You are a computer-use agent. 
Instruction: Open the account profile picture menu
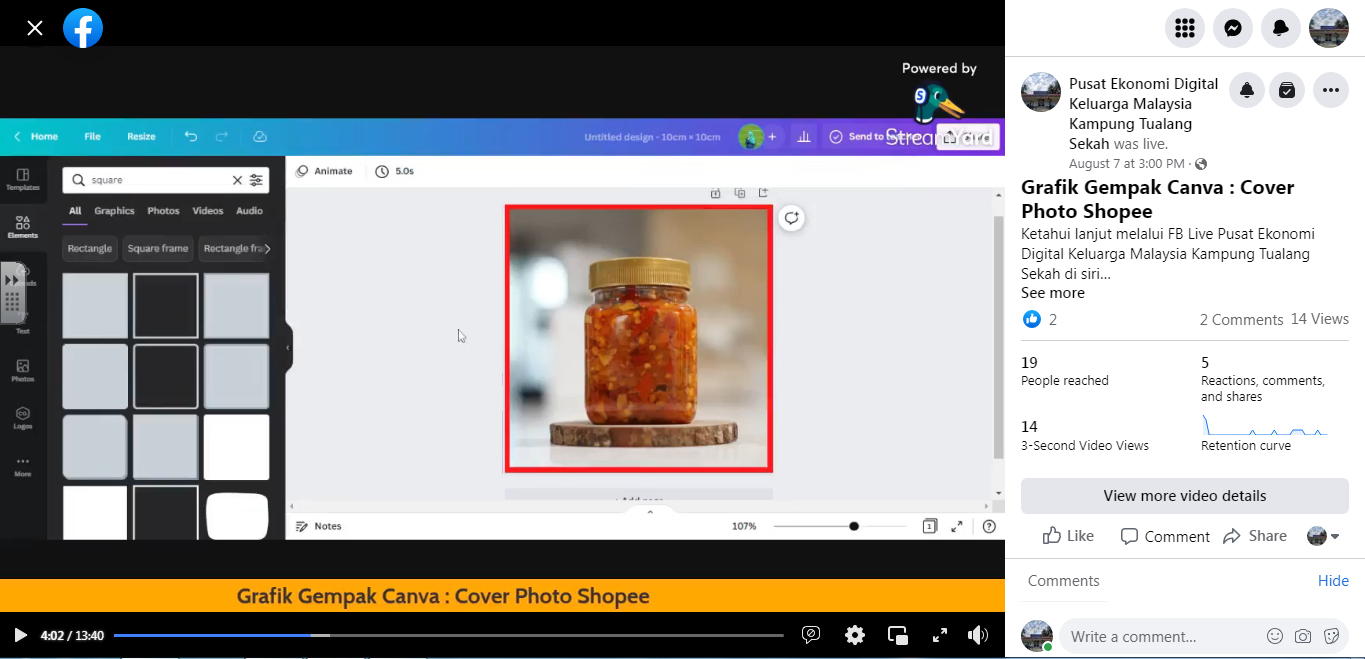click(1329, 28)
